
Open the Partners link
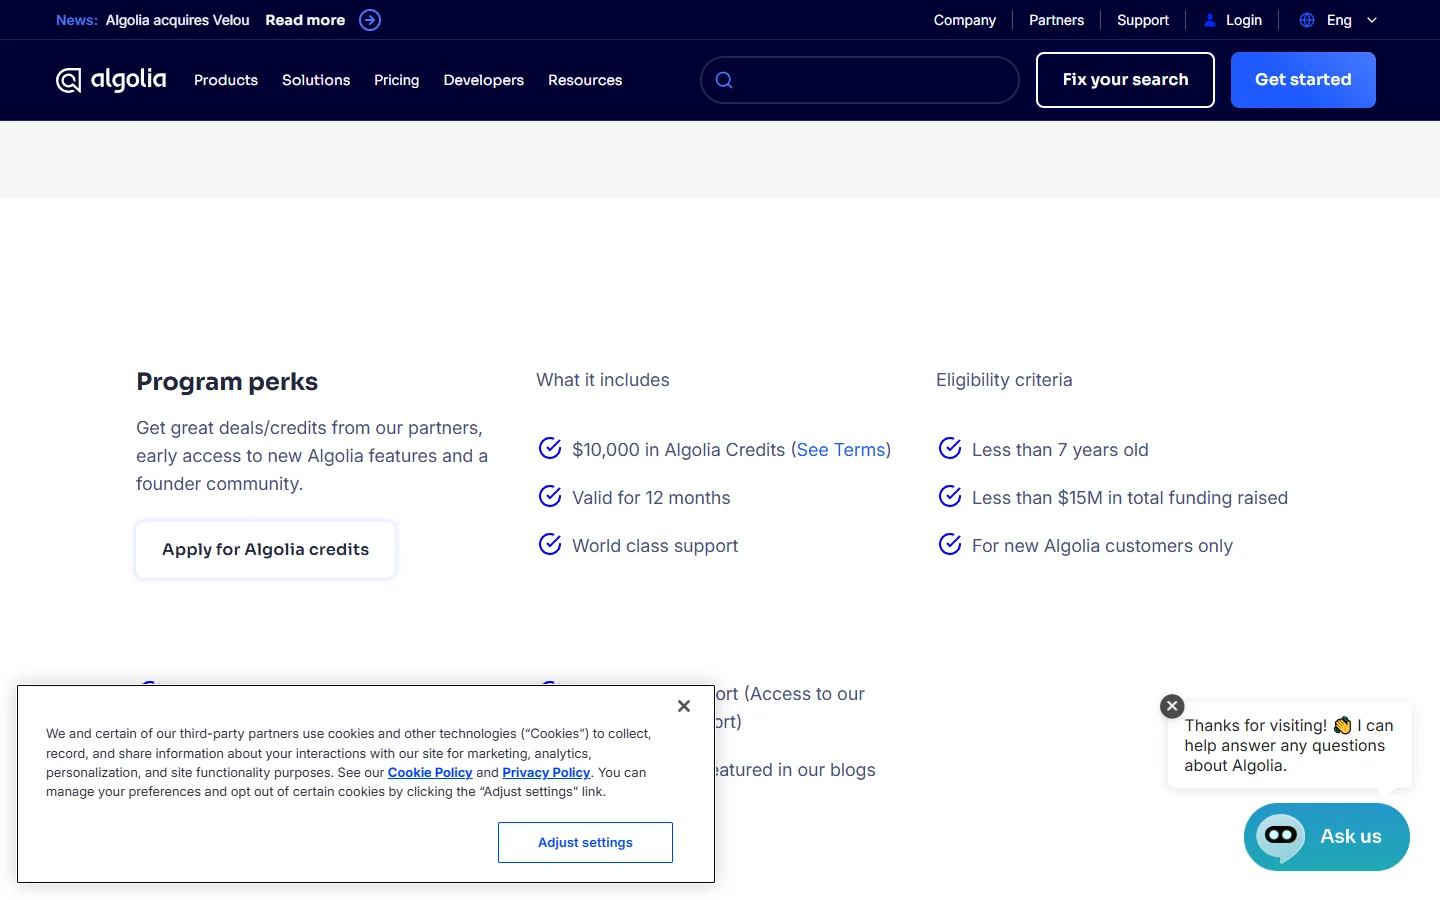coord(1056,20)
